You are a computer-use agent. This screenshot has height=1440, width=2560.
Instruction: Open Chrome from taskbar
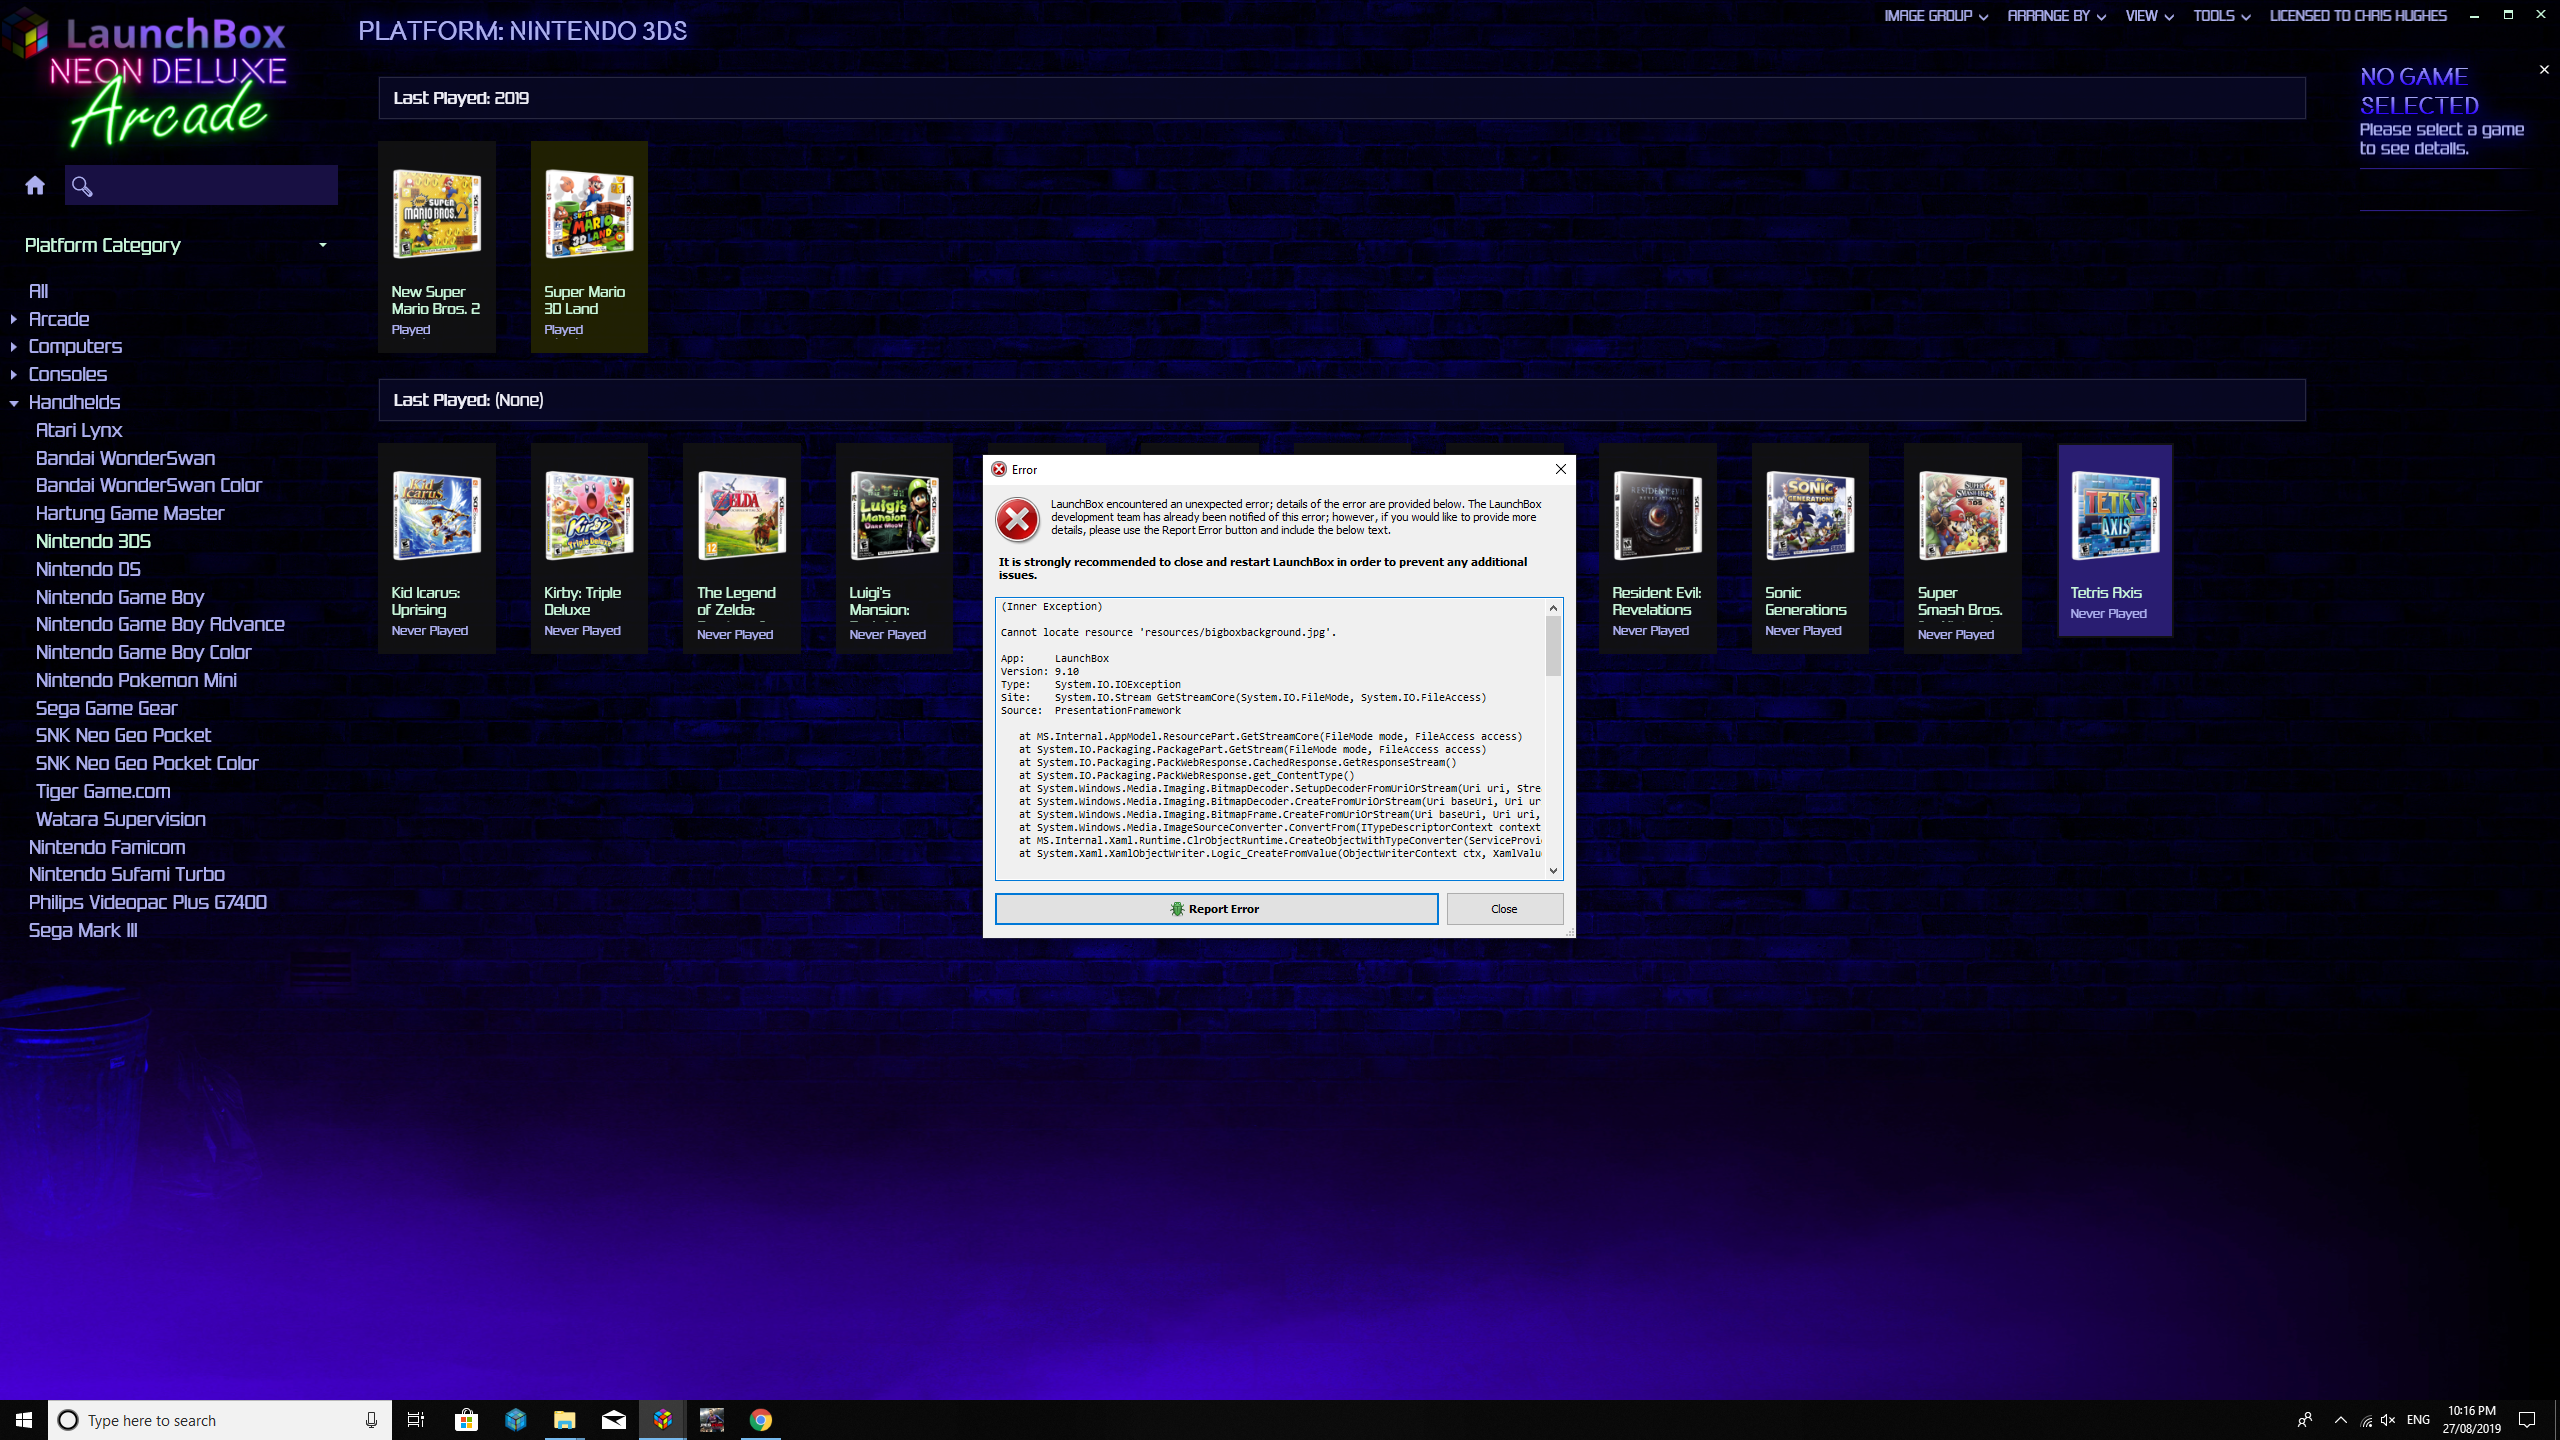tap(760, 1420)
